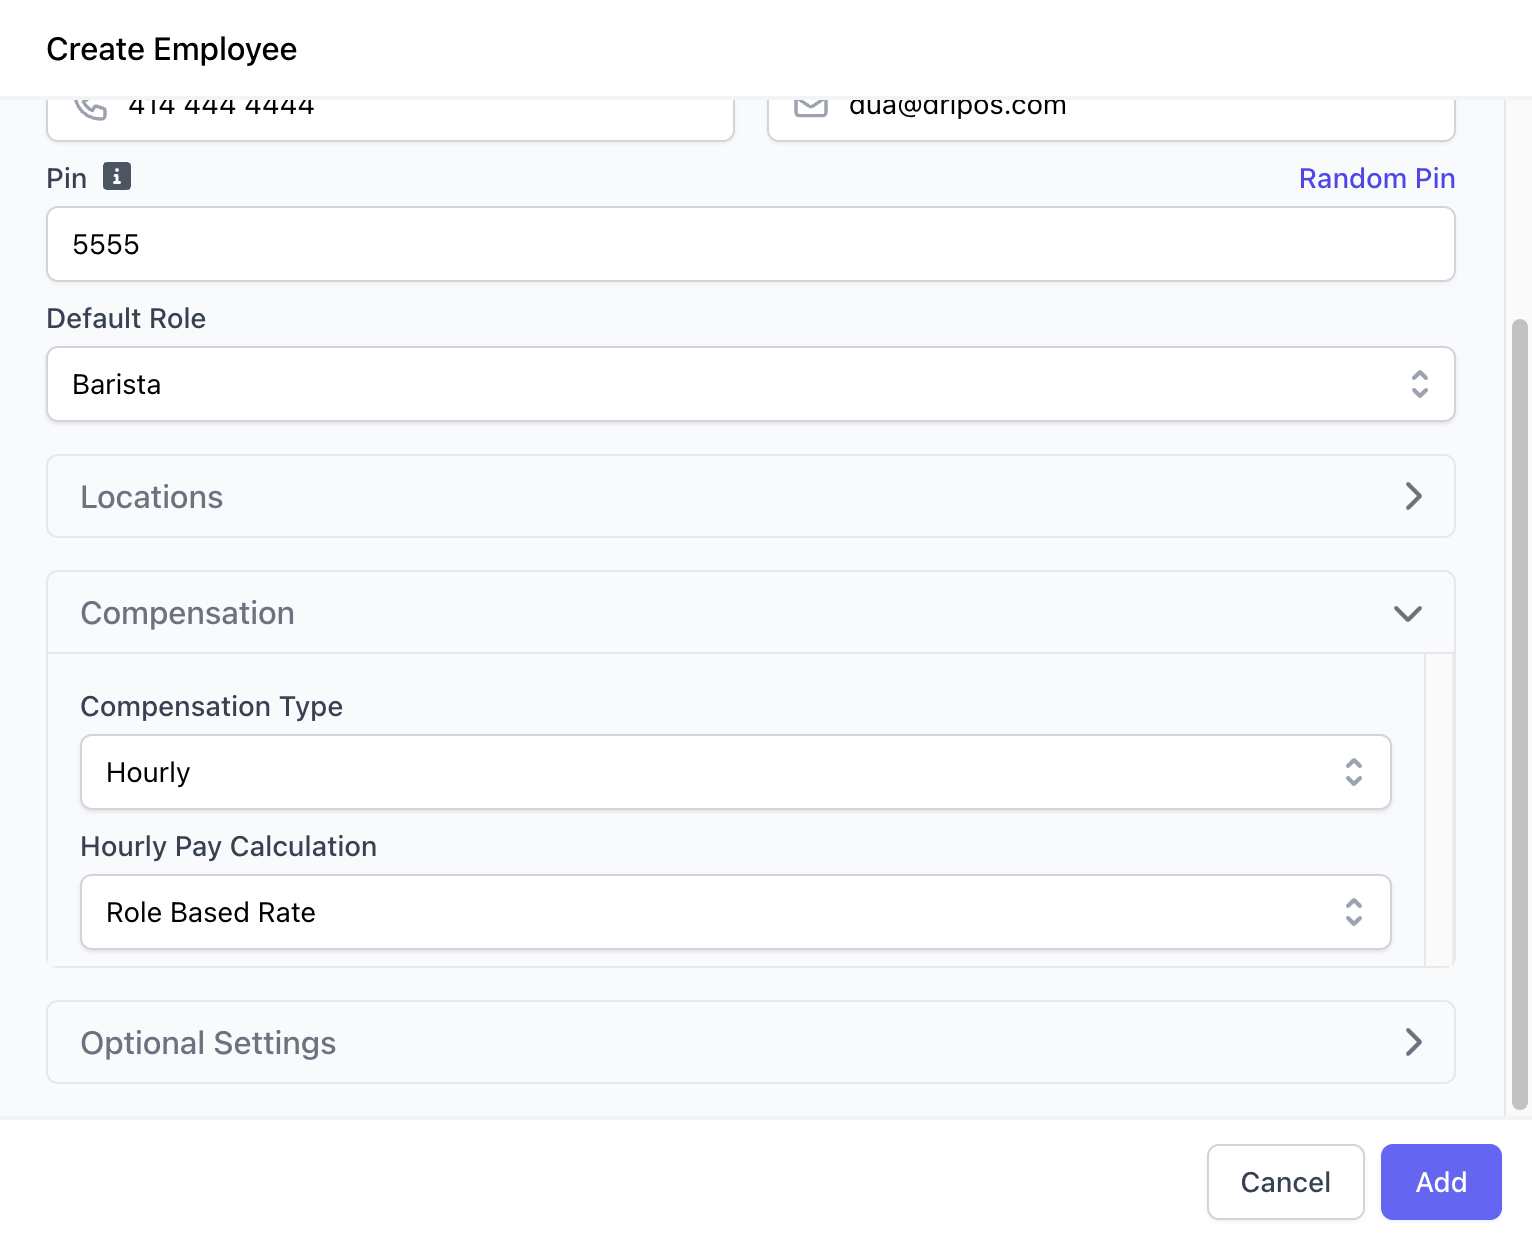Click the Hourly Pay Calculation label

tap(228, 846)
